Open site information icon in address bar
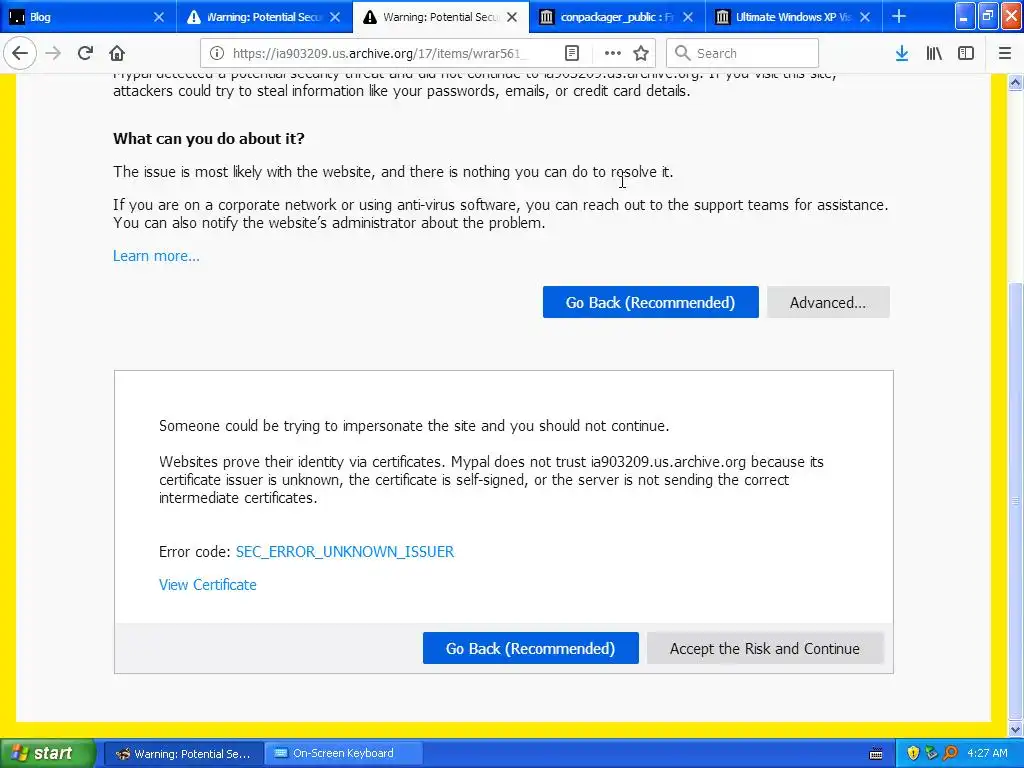The image size is (1024, 768). pyautogui.click(x=217, y=53)
